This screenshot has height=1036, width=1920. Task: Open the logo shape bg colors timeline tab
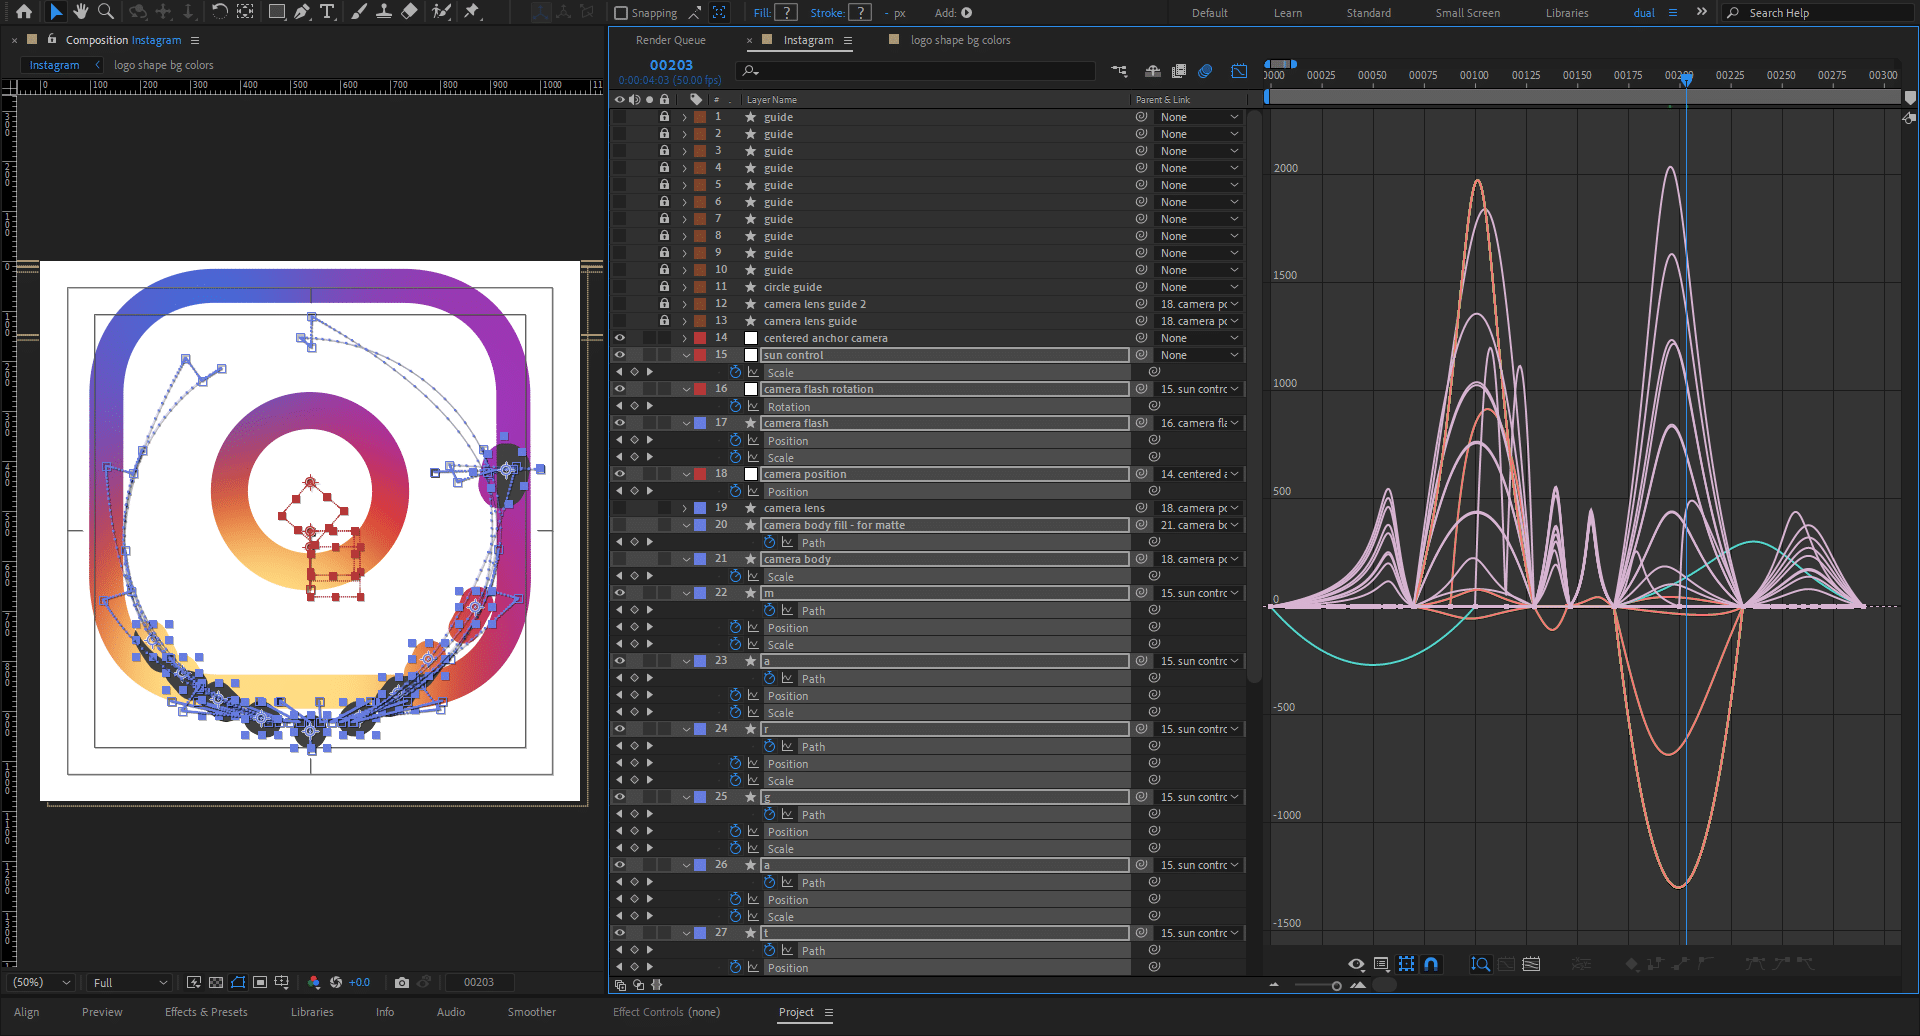(960, 40)
